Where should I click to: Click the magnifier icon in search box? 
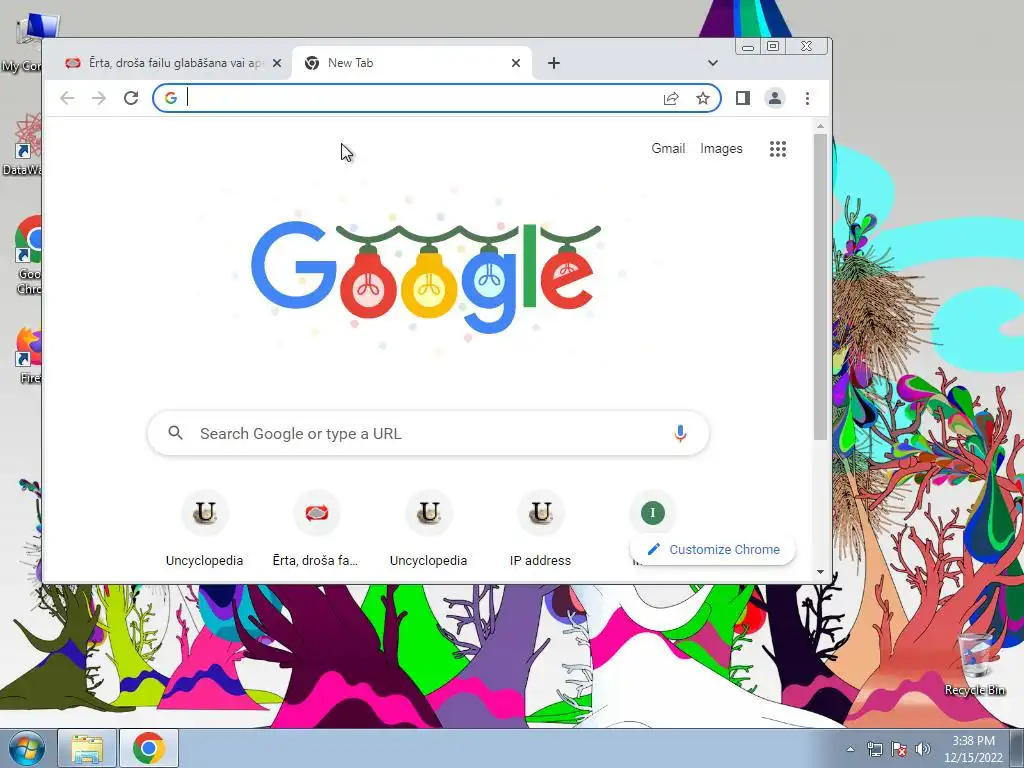(175, 432)
